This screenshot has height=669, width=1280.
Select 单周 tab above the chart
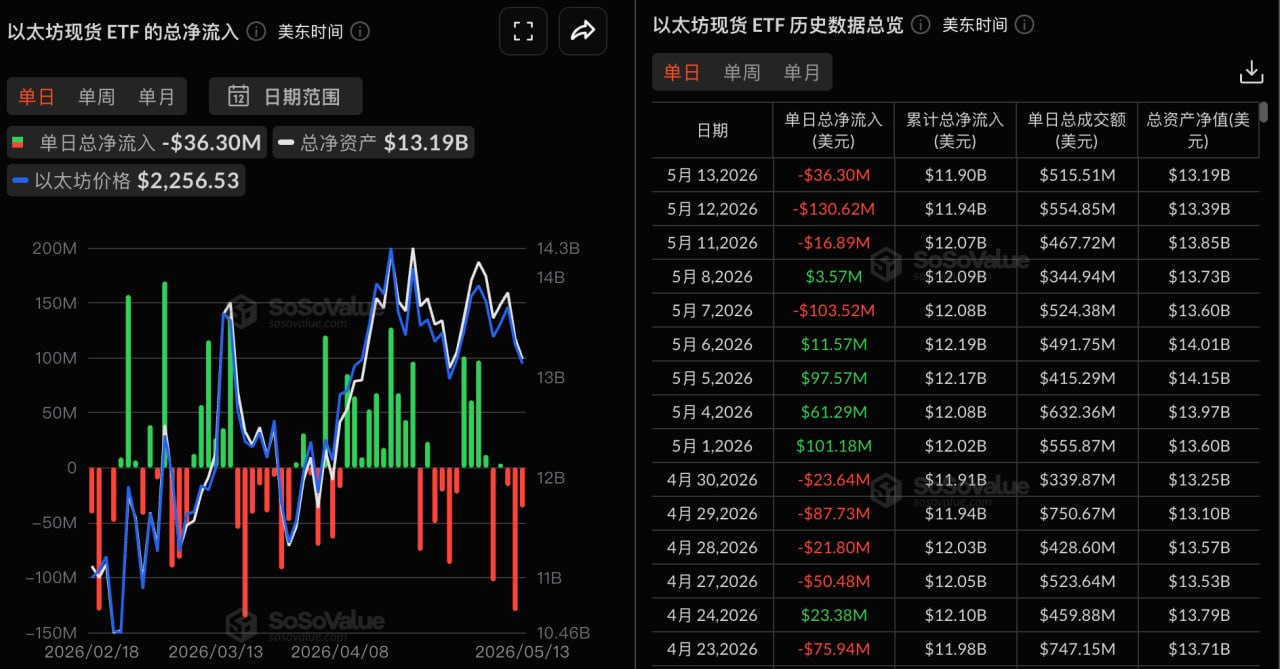tap(97, 97)
